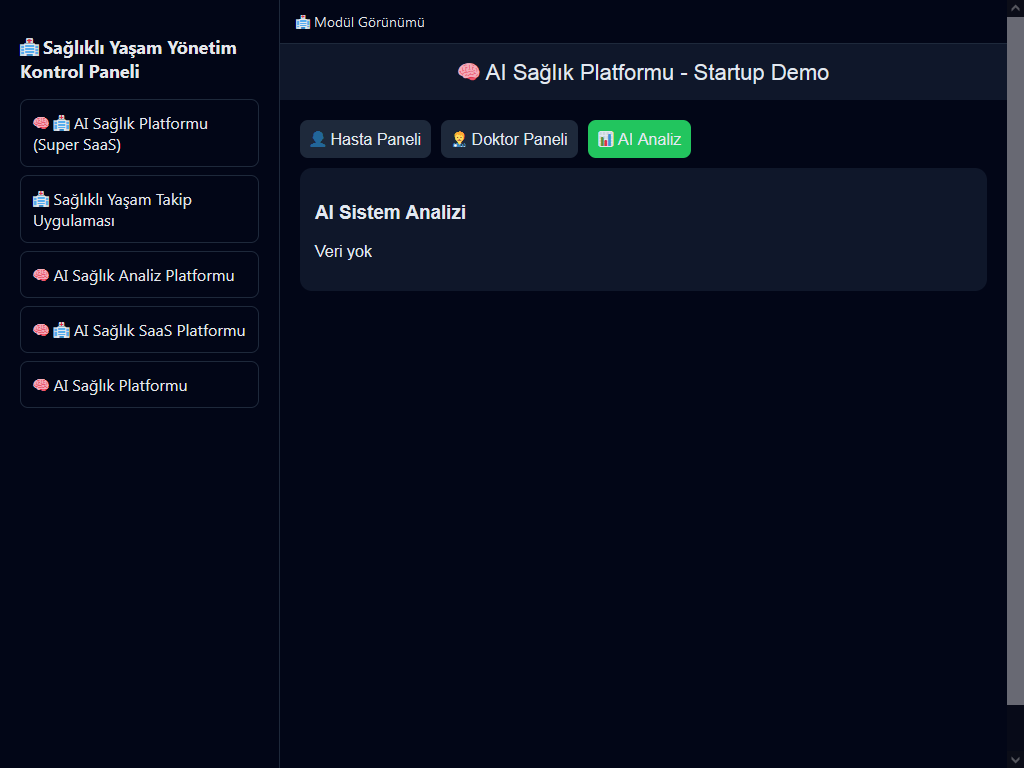Viewport: 1024px width, 768px height.
Task: Click the brain icon in the Startup Demo header
Action: (468, 72)
